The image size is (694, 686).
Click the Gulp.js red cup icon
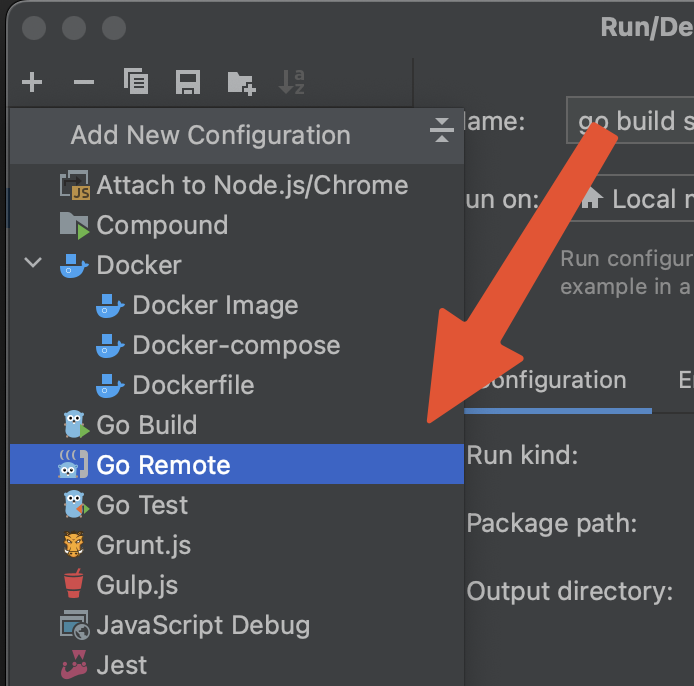click(x=73, y=584)
